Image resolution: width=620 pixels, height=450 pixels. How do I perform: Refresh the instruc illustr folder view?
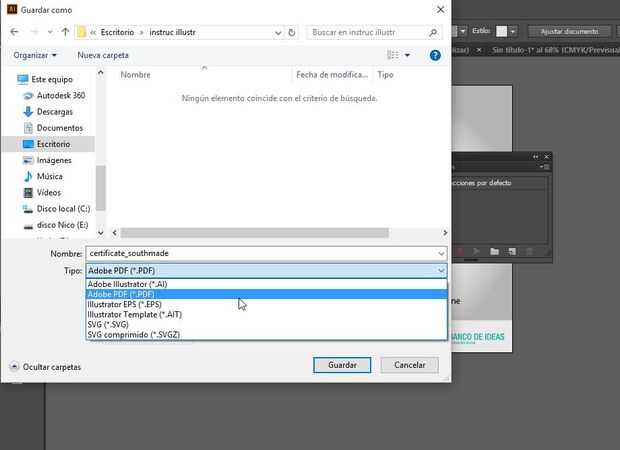(292, 32)
